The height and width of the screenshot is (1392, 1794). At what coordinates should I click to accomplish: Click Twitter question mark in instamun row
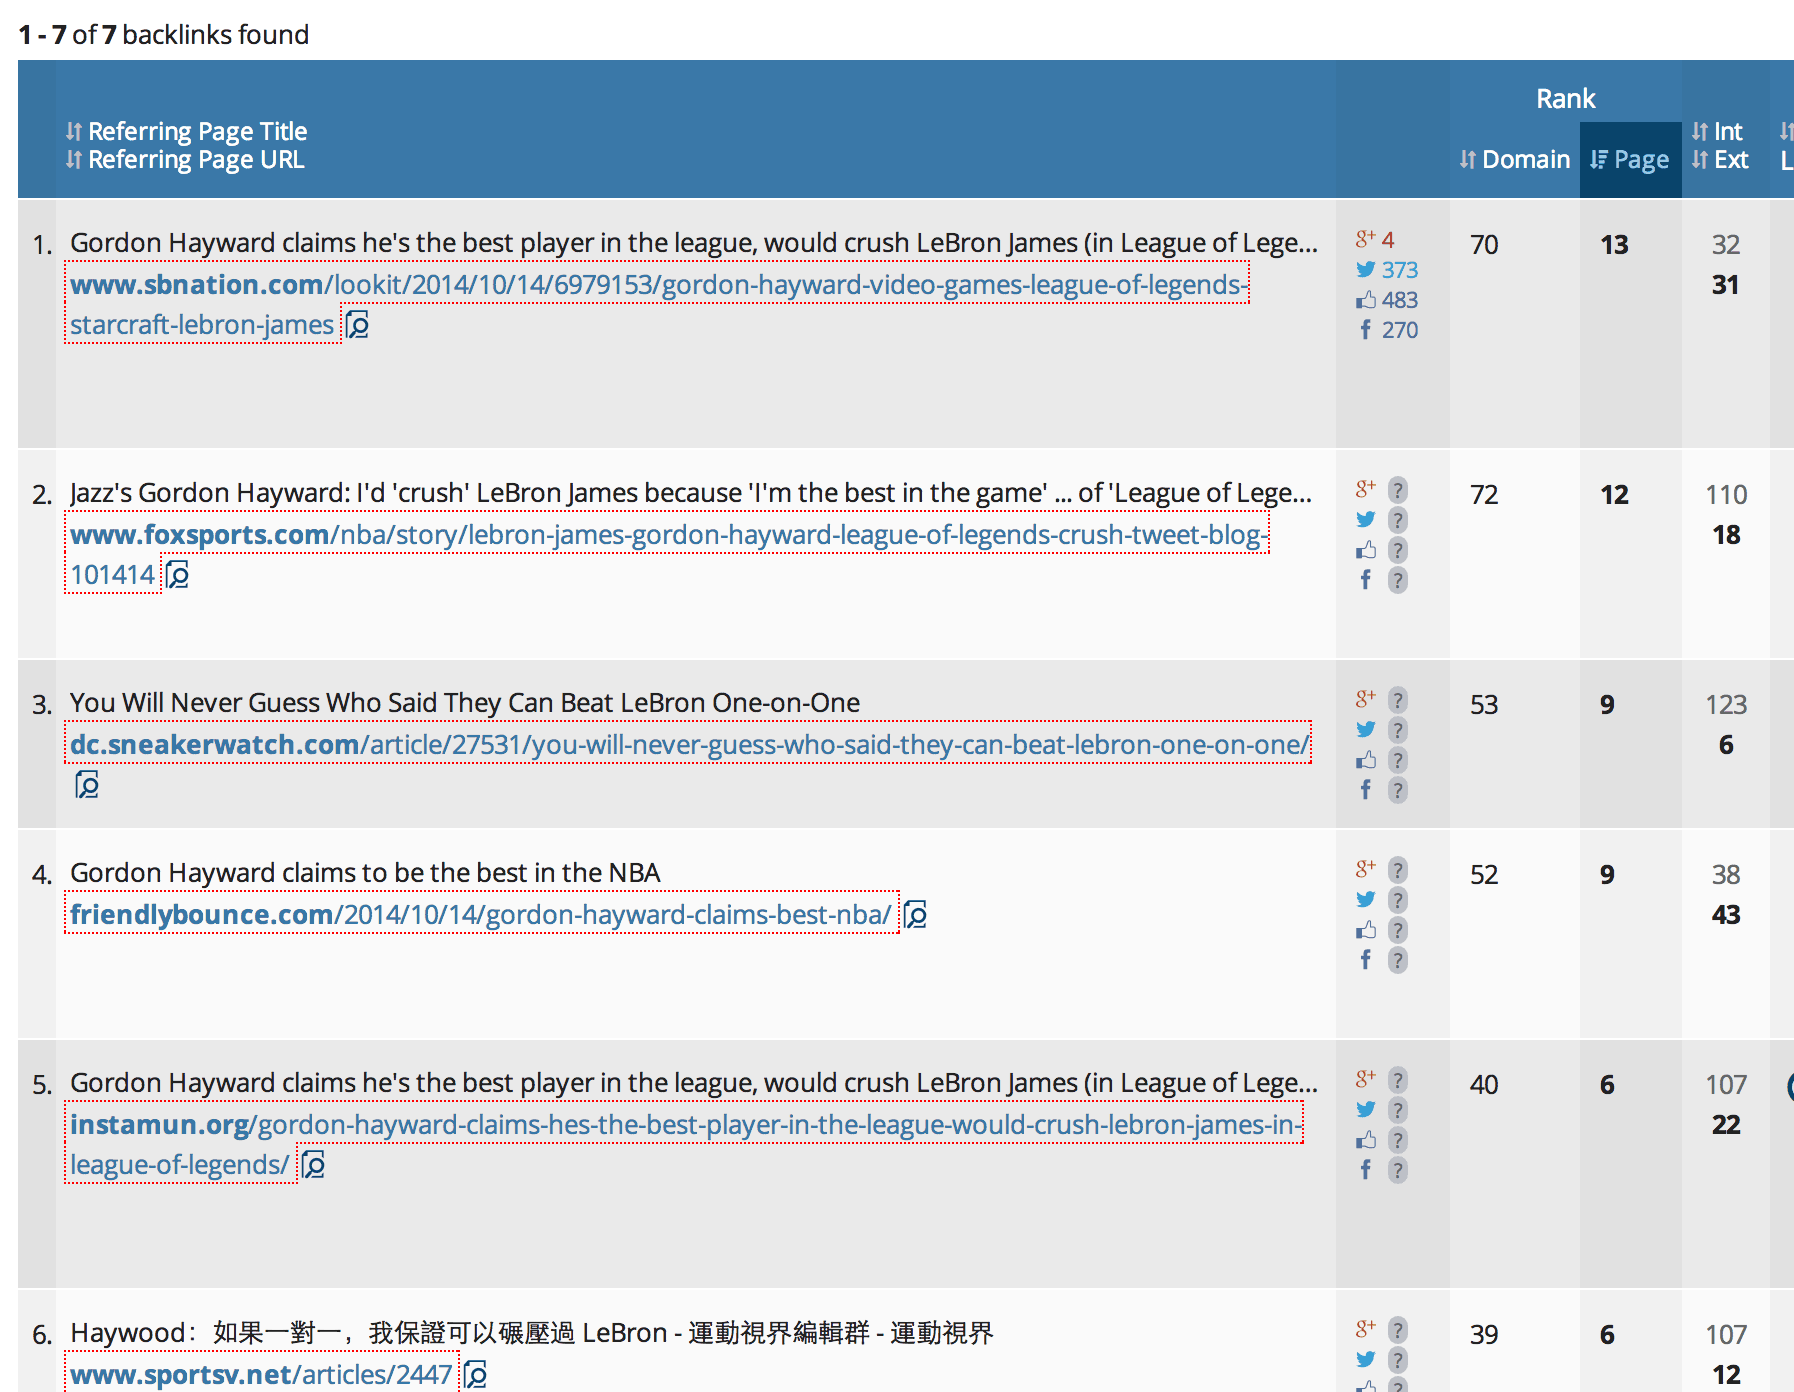coord(1398,1110)
